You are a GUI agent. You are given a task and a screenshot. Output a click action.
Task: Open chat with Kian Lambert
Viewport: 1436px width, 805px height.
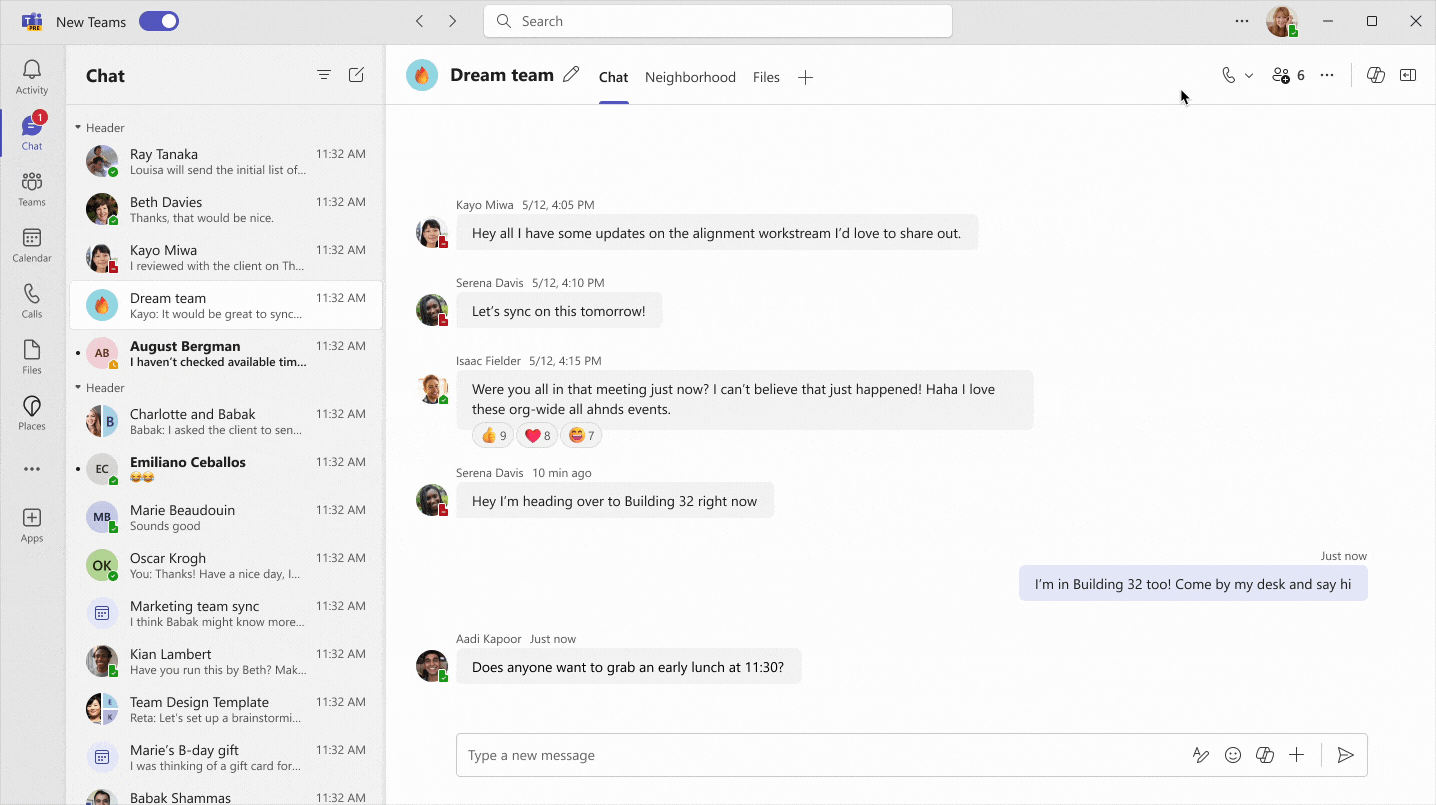tap(226, 662)
